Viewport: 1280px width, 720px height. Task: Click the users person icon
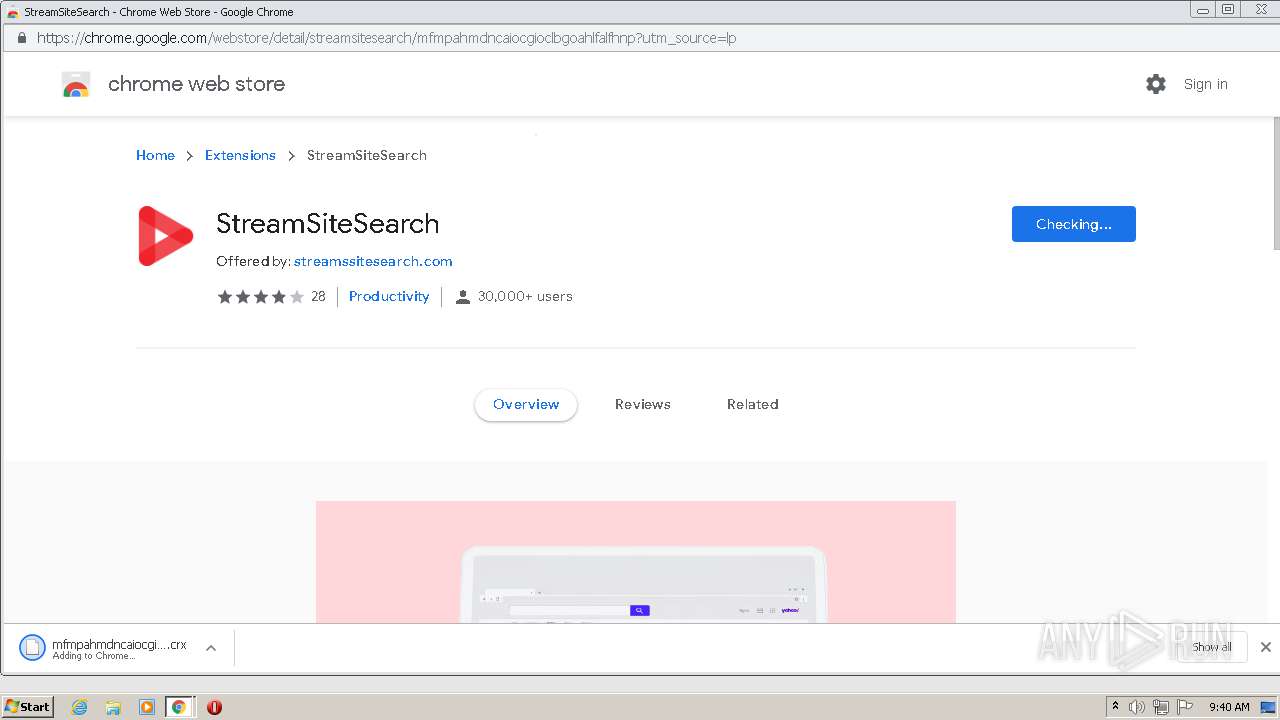(463, 297)
